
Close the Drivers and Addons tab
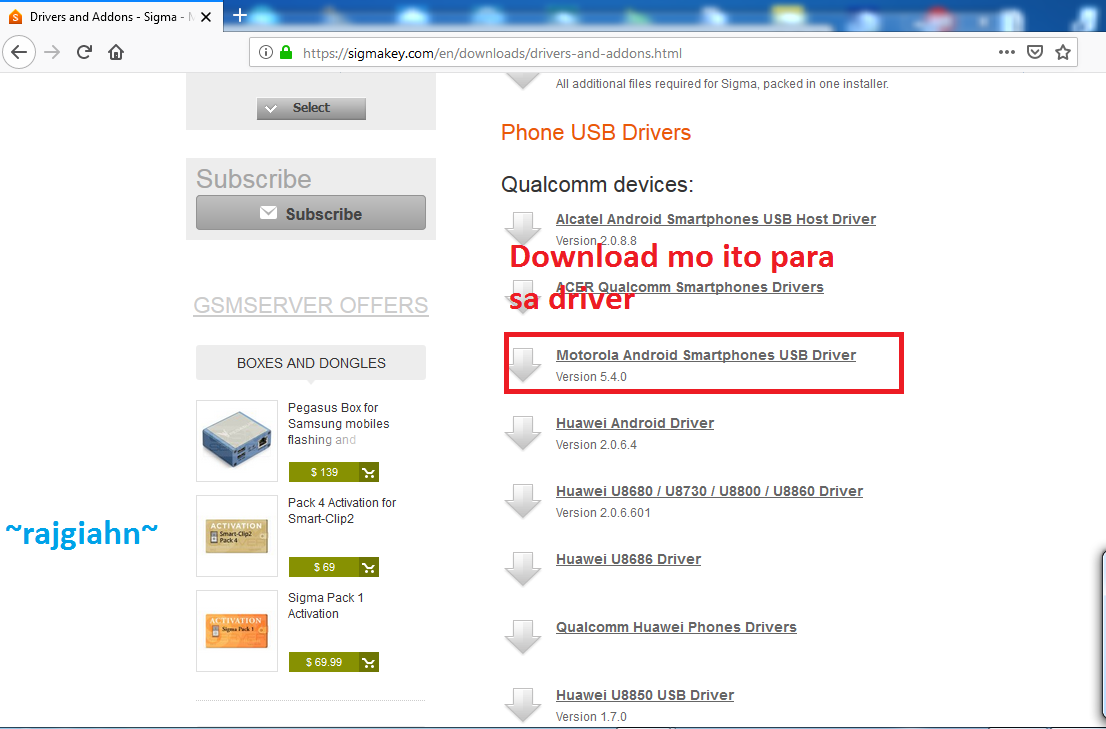pos(206,17)
